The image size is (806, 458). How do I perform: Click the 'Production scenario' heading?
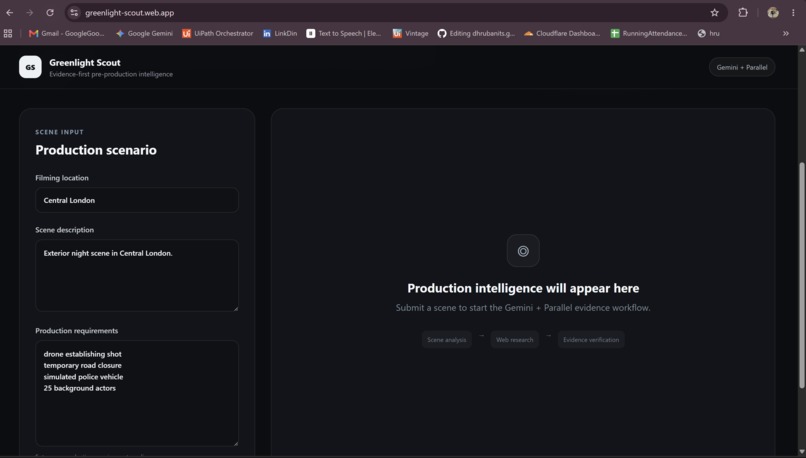coord(96,150)
